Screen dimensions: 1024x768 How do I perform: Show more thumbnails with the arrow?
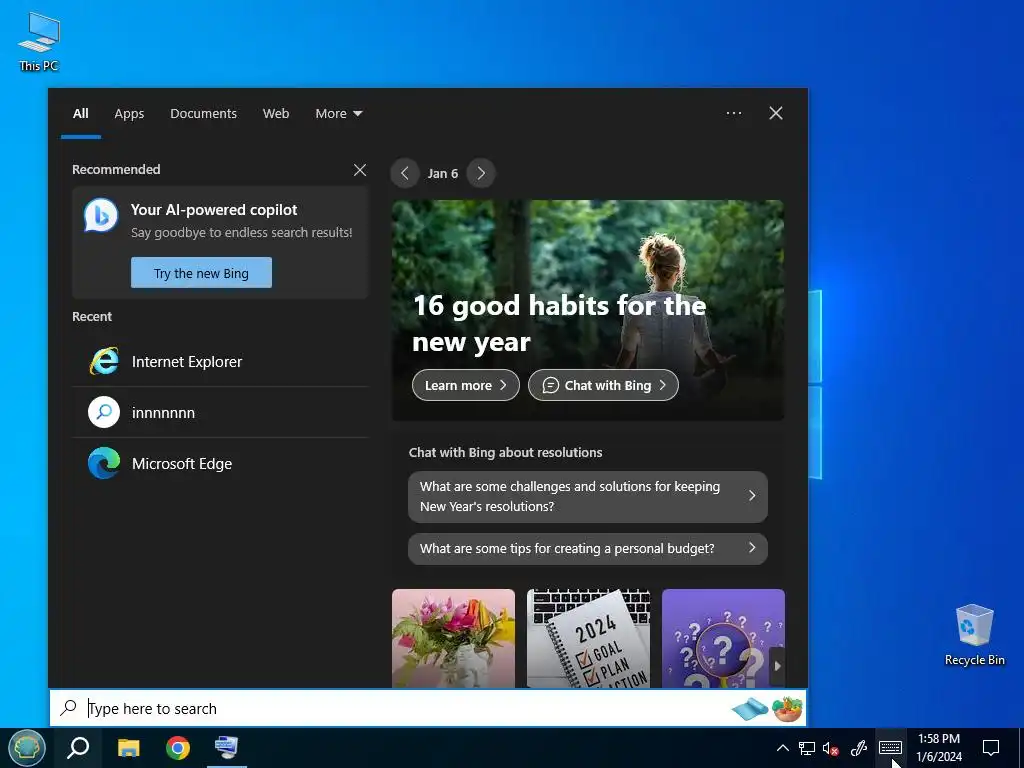(x=777, y=666)
